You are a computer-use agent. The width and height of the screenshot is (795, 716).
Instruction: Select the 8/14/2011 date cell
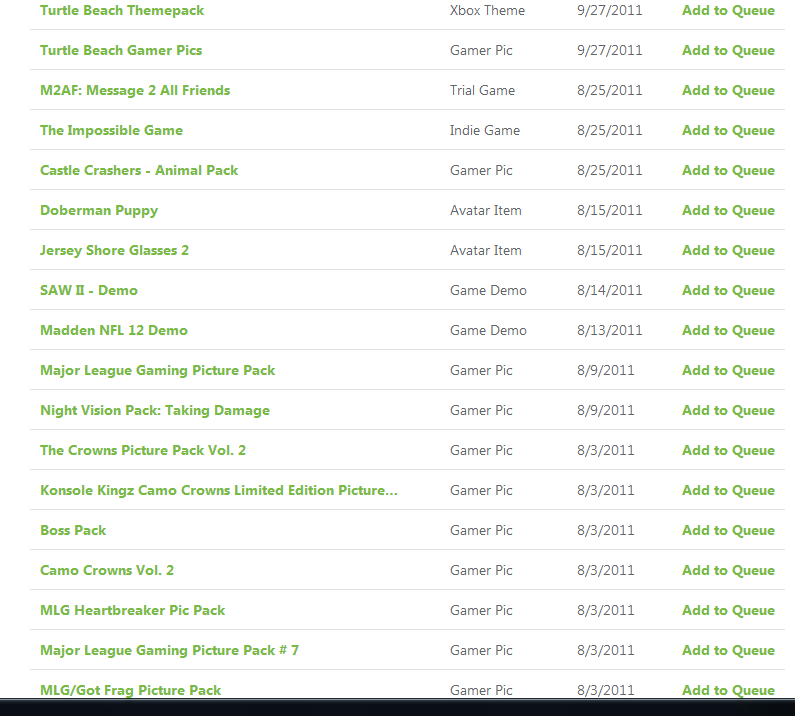(x=609, y=291)
